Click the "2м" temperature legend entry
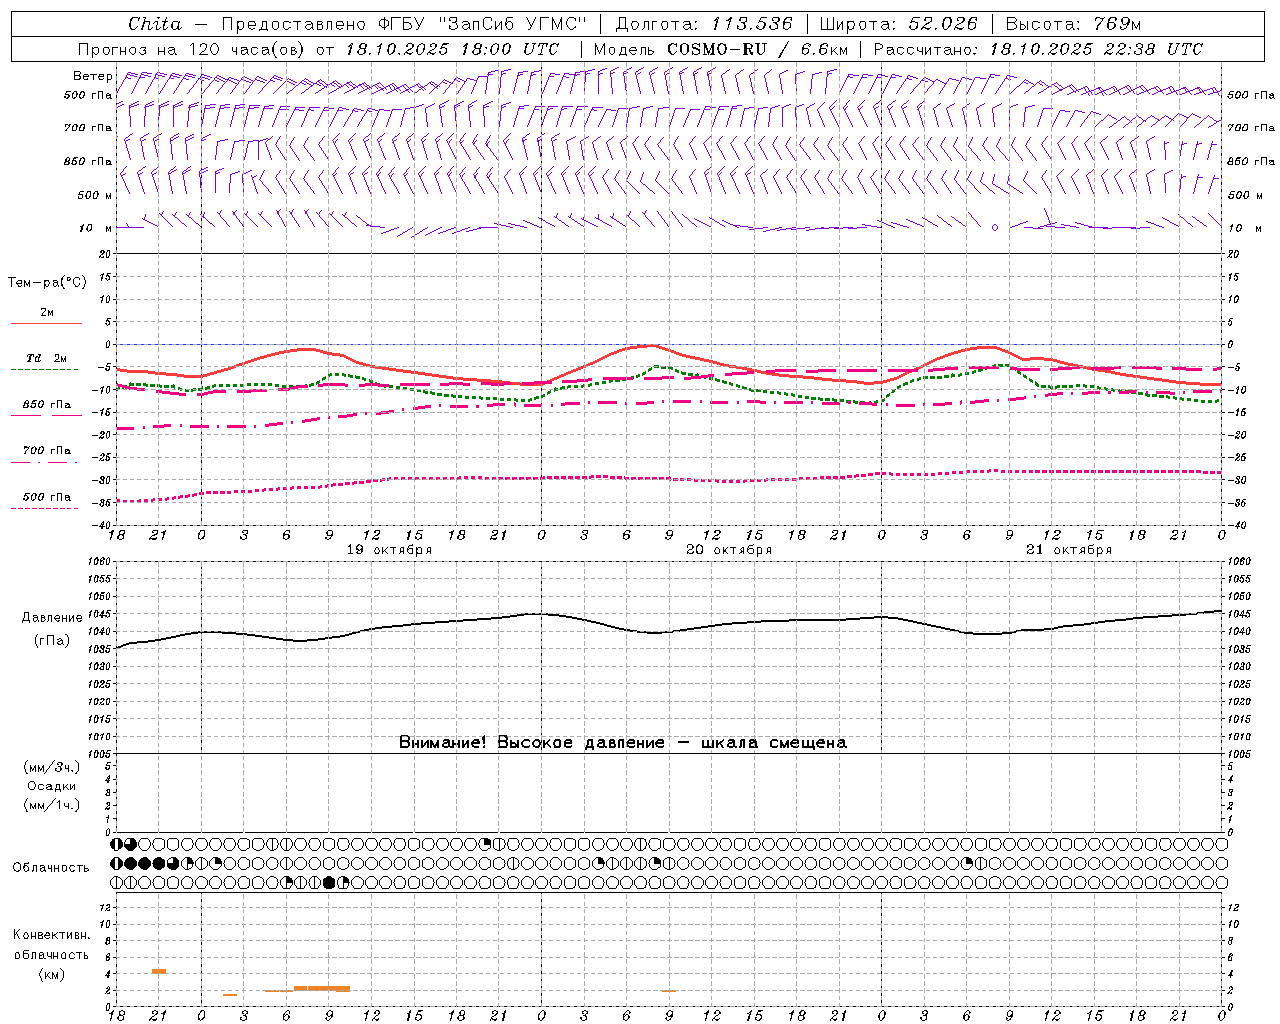Screen dimensions: 1280x1024 [47, 313]
